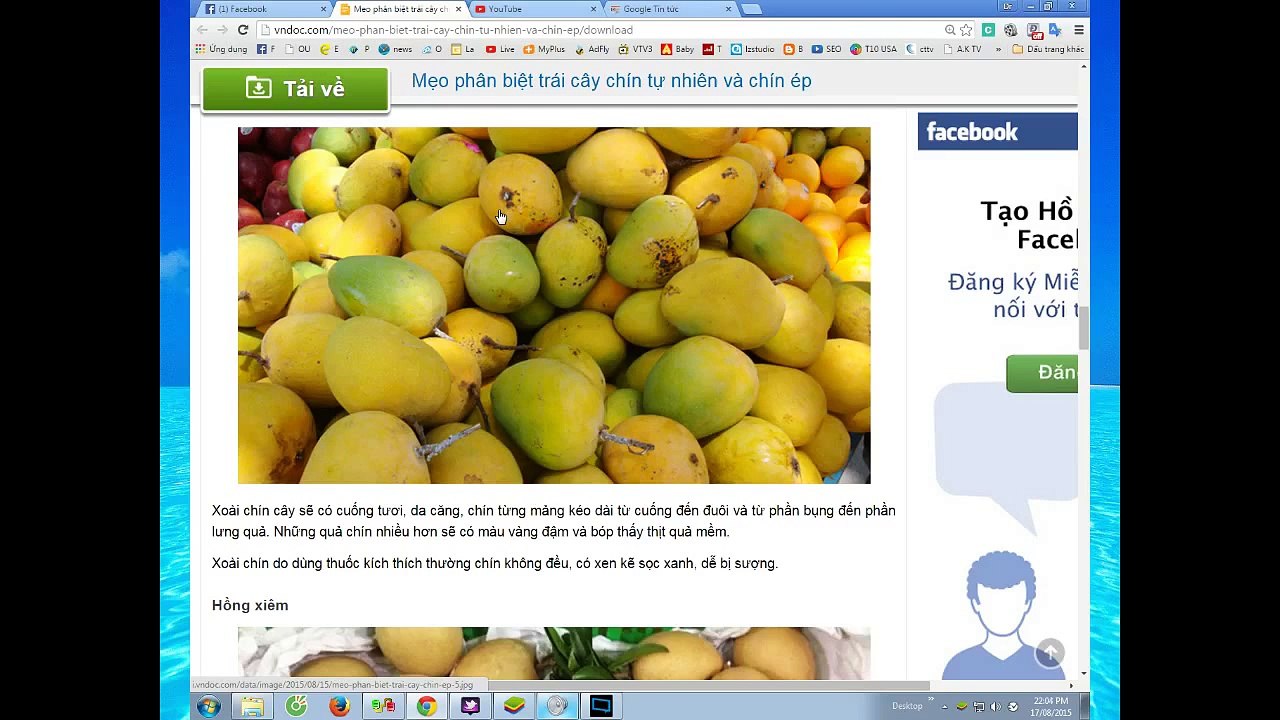The height and width of the screenshot is (720, 1280).
Task: Click the mango photo in the article
Action: (x=554, y=305)
